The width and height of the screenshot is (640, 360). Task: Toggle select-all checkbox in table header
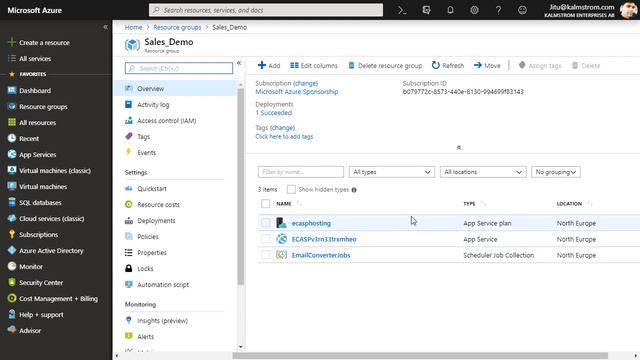click(265, 203)
